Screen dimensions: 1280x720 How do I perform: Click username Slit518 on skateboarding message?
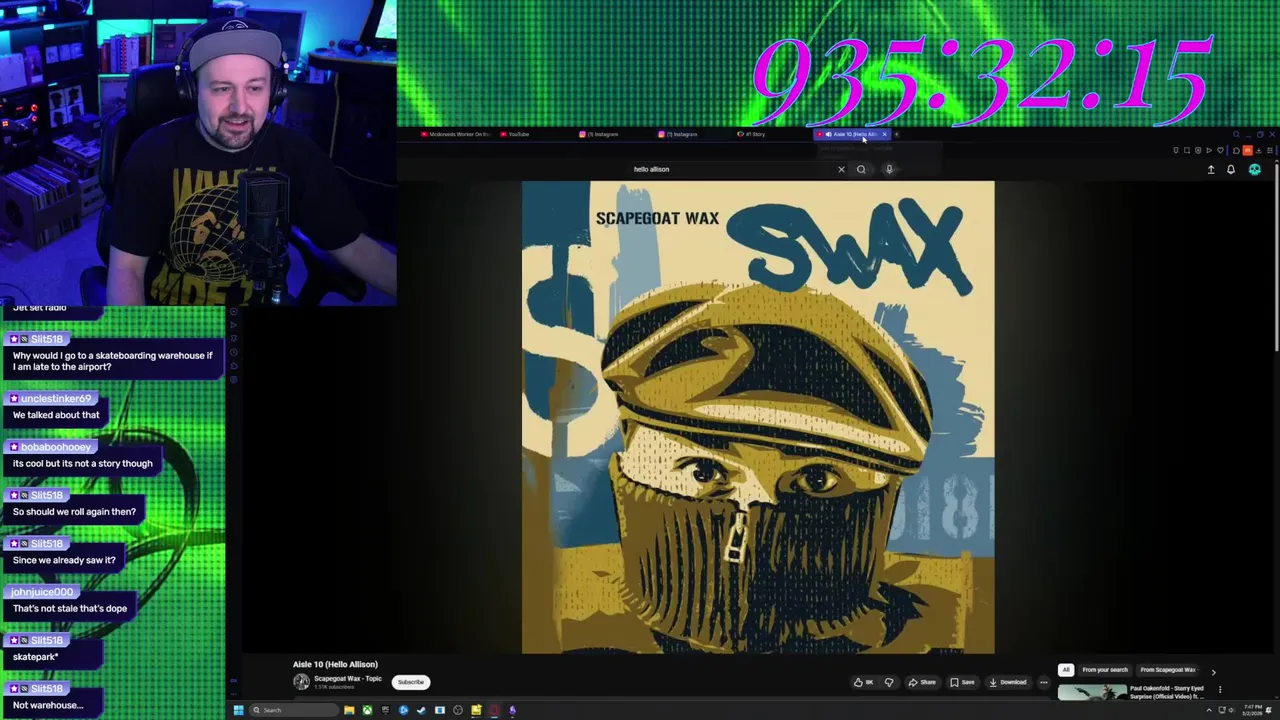coord(46,339)
